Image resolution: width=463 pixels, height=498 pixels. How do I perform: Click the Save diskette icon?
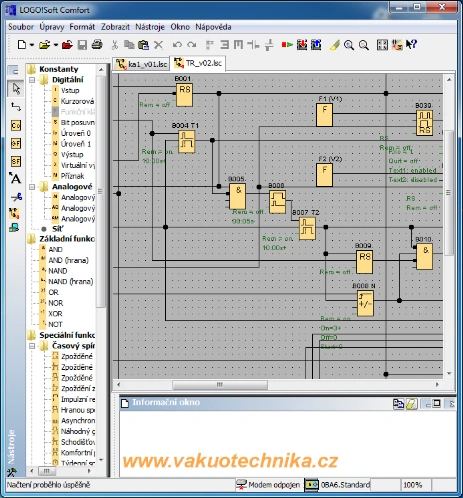(82, 45)
